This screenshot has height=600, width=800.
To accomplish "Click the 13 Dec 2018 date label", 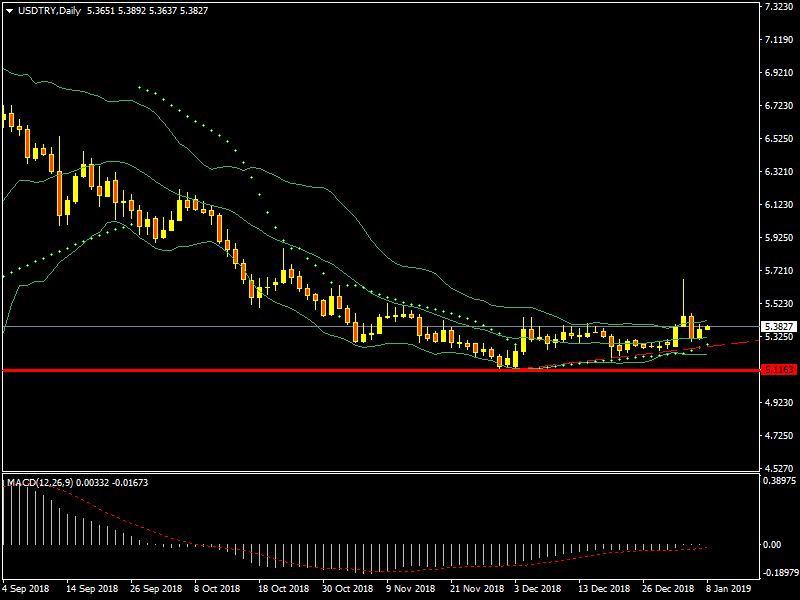I will pyautogui.click(x=606, y=589).
